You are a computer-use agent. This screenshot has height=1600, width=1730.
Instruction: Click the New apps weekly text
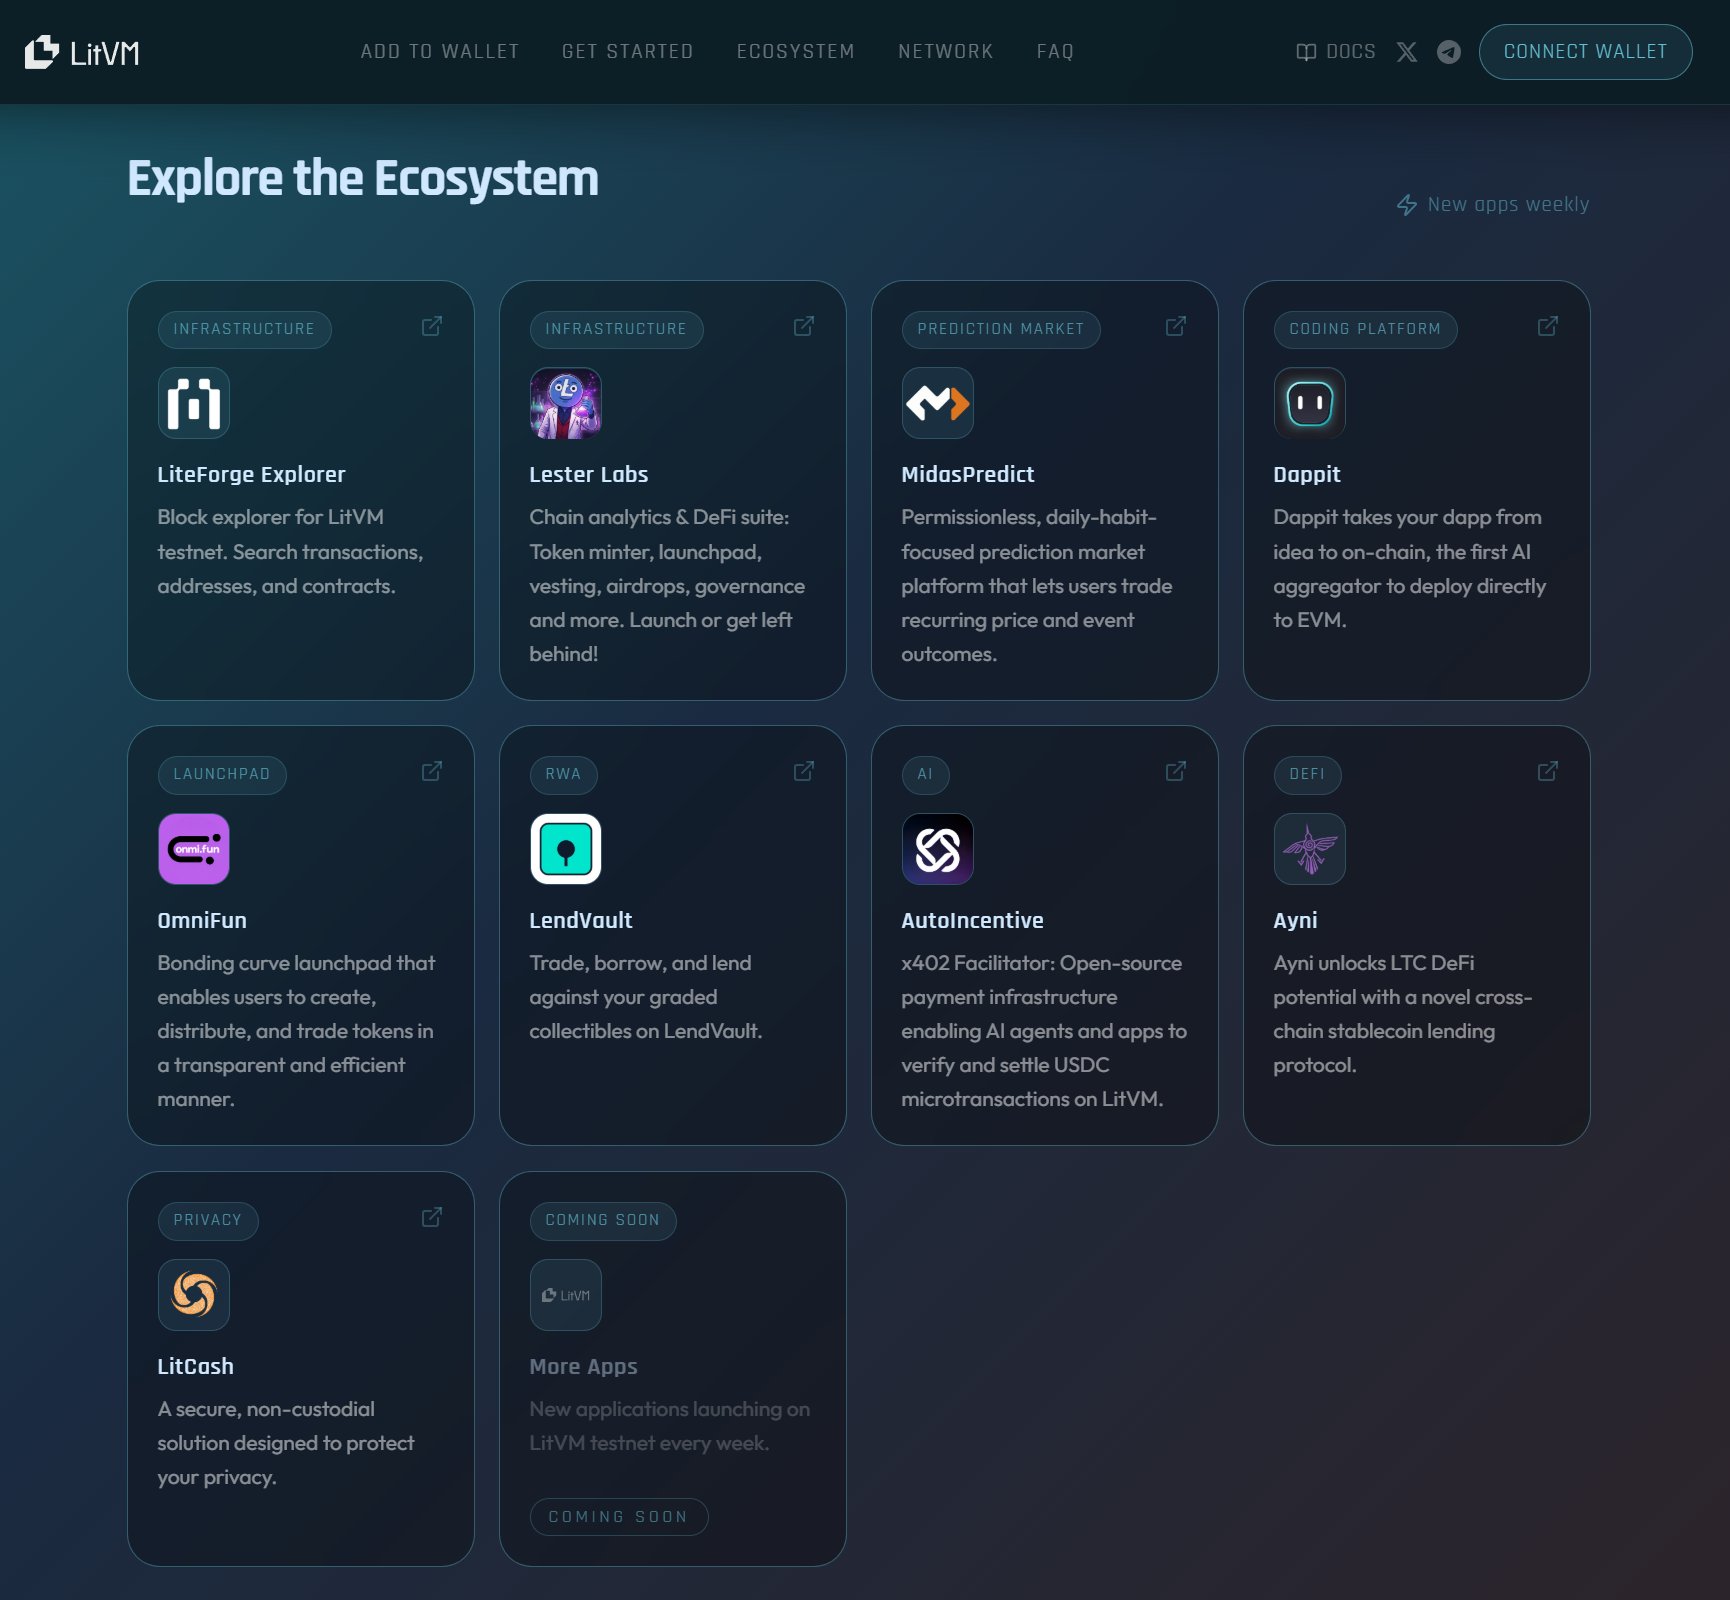1508,205
